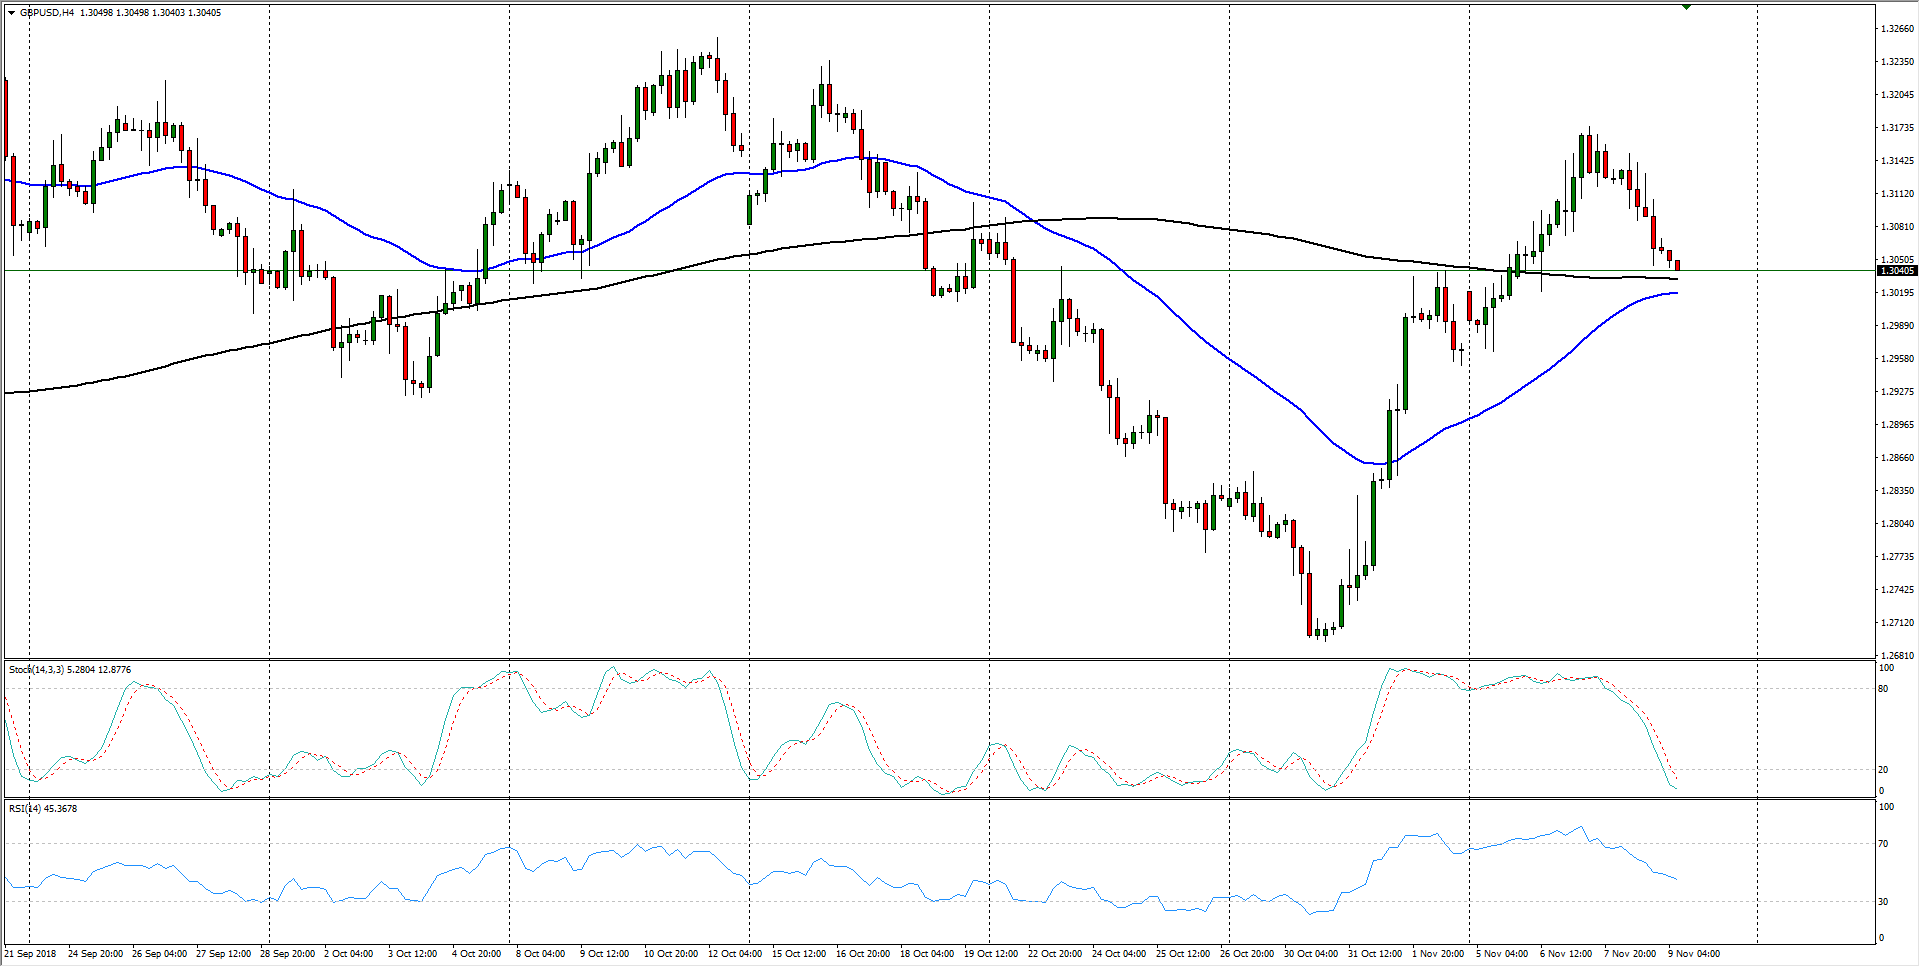This screenshot has width=1920, height=967.
Task: Click the Stochastic 80 level scale label
Action: [x=1883, y=689]
